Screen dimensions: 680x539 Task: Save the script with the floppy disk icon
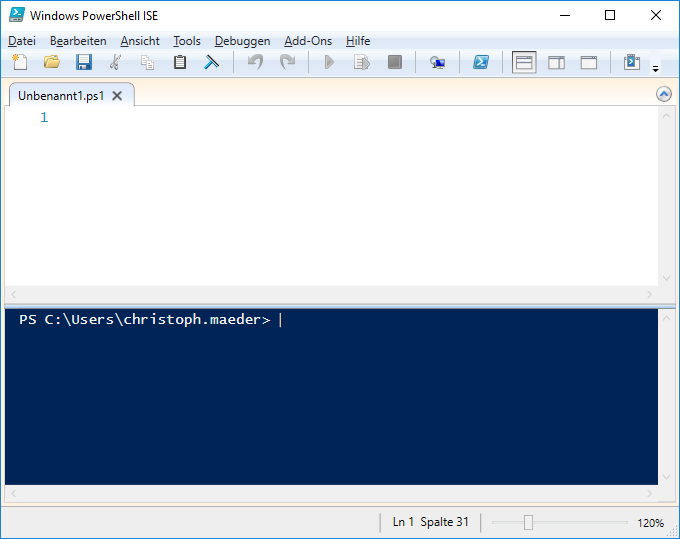(x=84, y=62)
